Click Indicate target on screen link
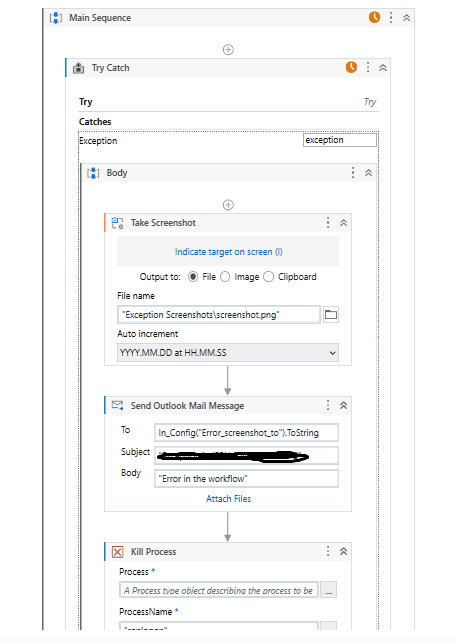Viewport: 454px width, 642px height. point(228,252)
